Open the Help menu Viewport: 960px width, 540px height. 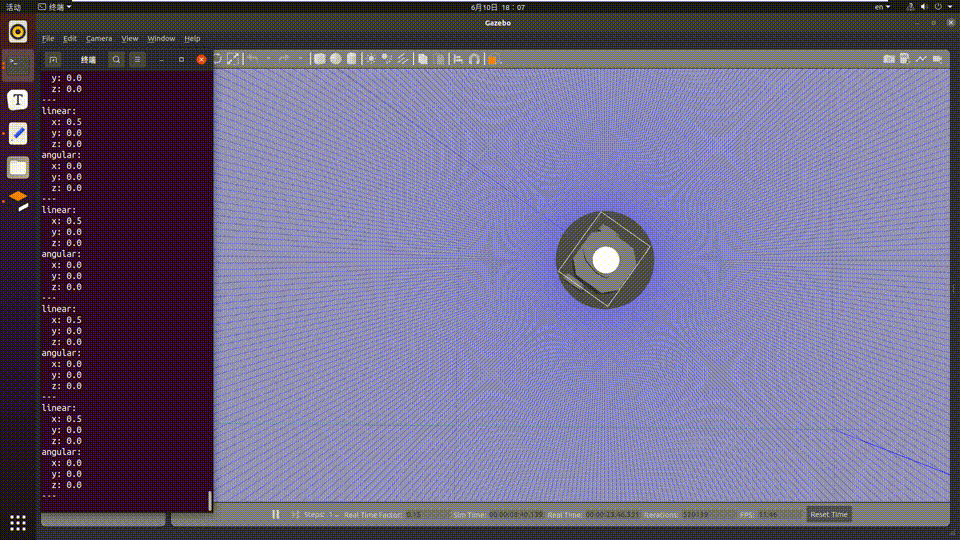tap(192, 38)
